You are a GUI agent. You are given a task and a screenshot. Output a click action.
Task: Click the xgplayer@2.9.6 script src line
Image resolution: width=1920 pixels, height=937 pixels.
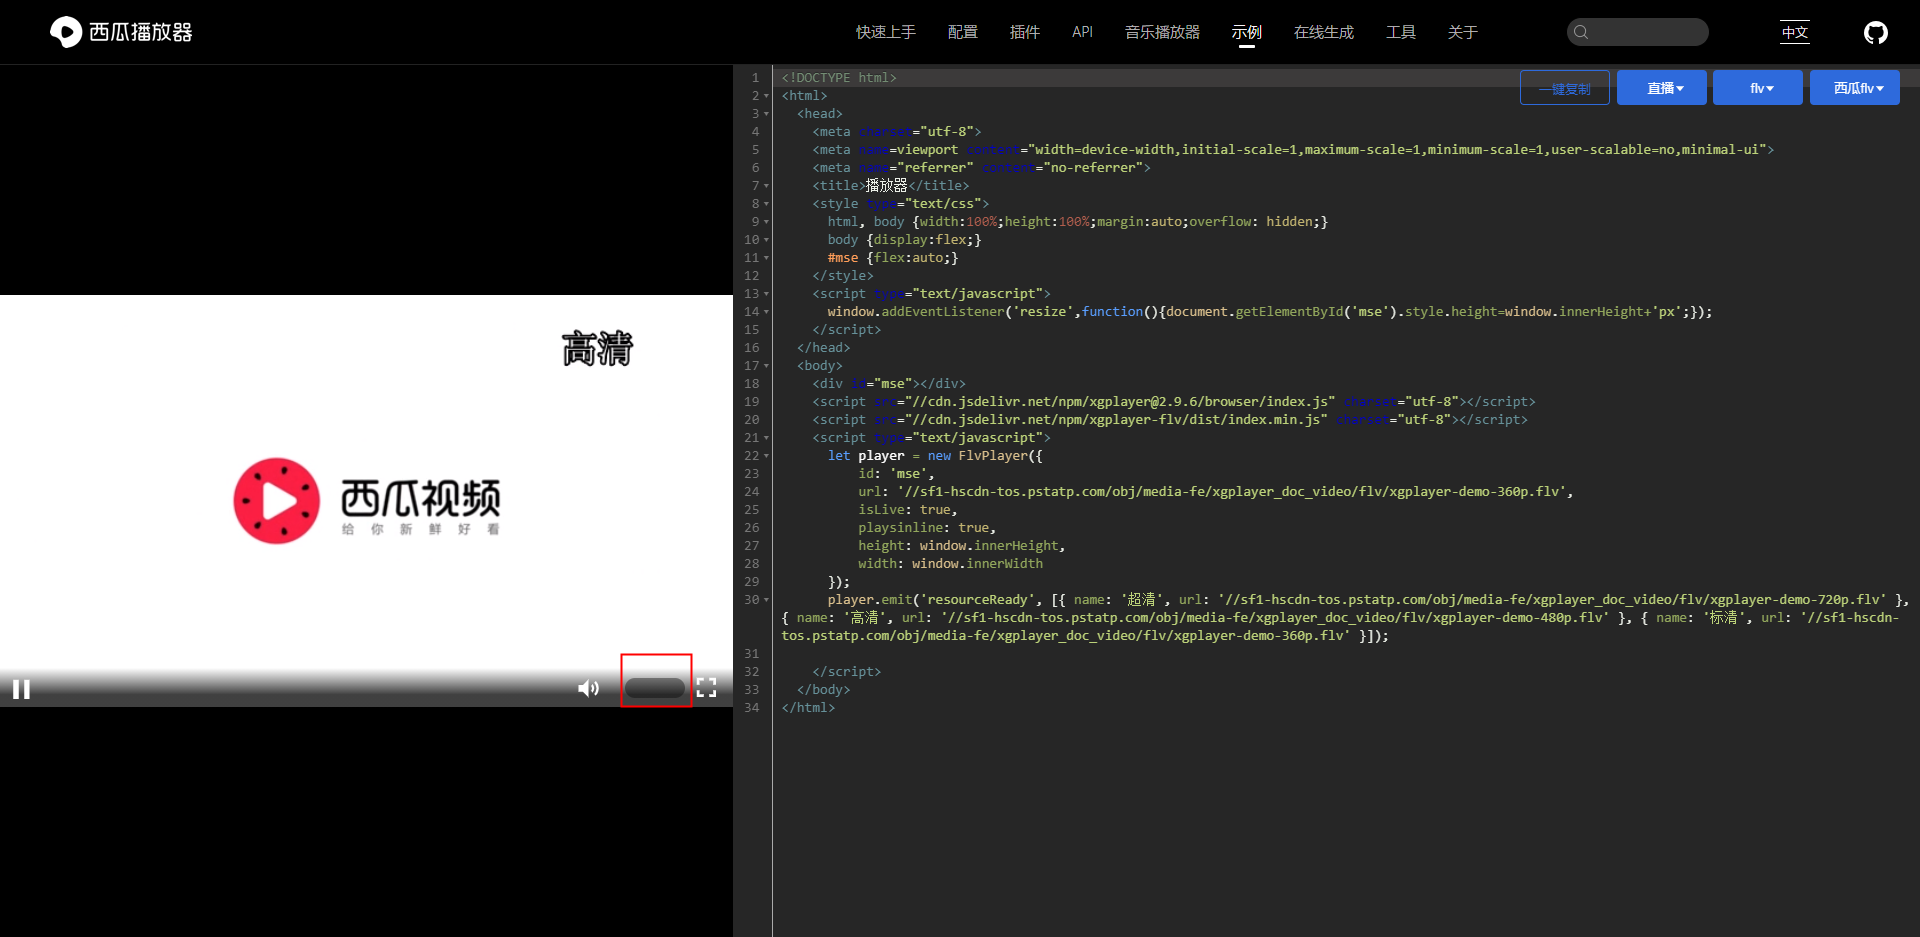(x=1174, y=402)
